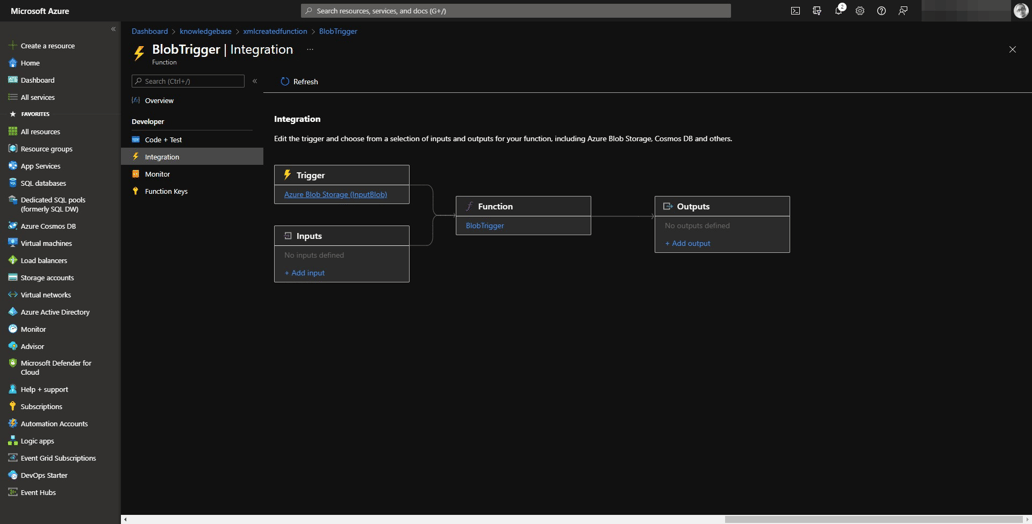Click the Refresh button
This screenshot has width=1032, height=524.
pyautogui.click(x=299, y=82)
